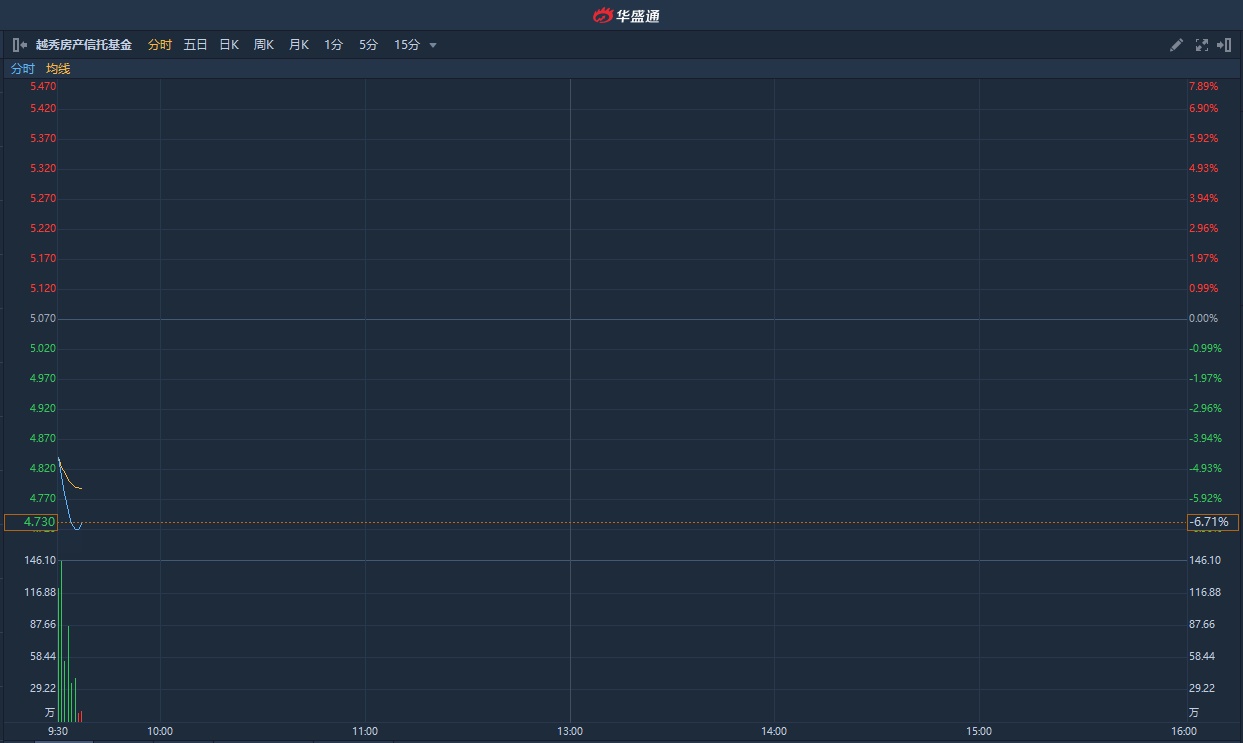Collapse the left panel with arrow icon
1243x743 pixels.
coord(19,45)
